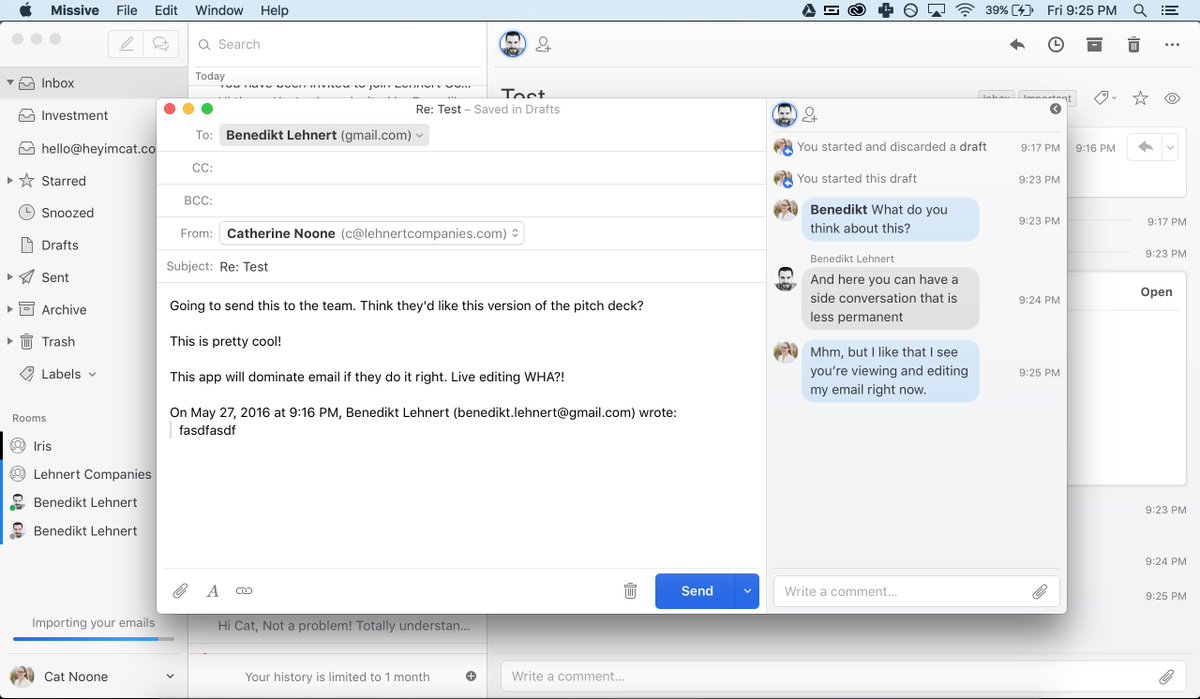Open the Help menu
Image resolution: width=1200 pixels, height=699 pixels.
pyautogui.click(x=274, y=10)
